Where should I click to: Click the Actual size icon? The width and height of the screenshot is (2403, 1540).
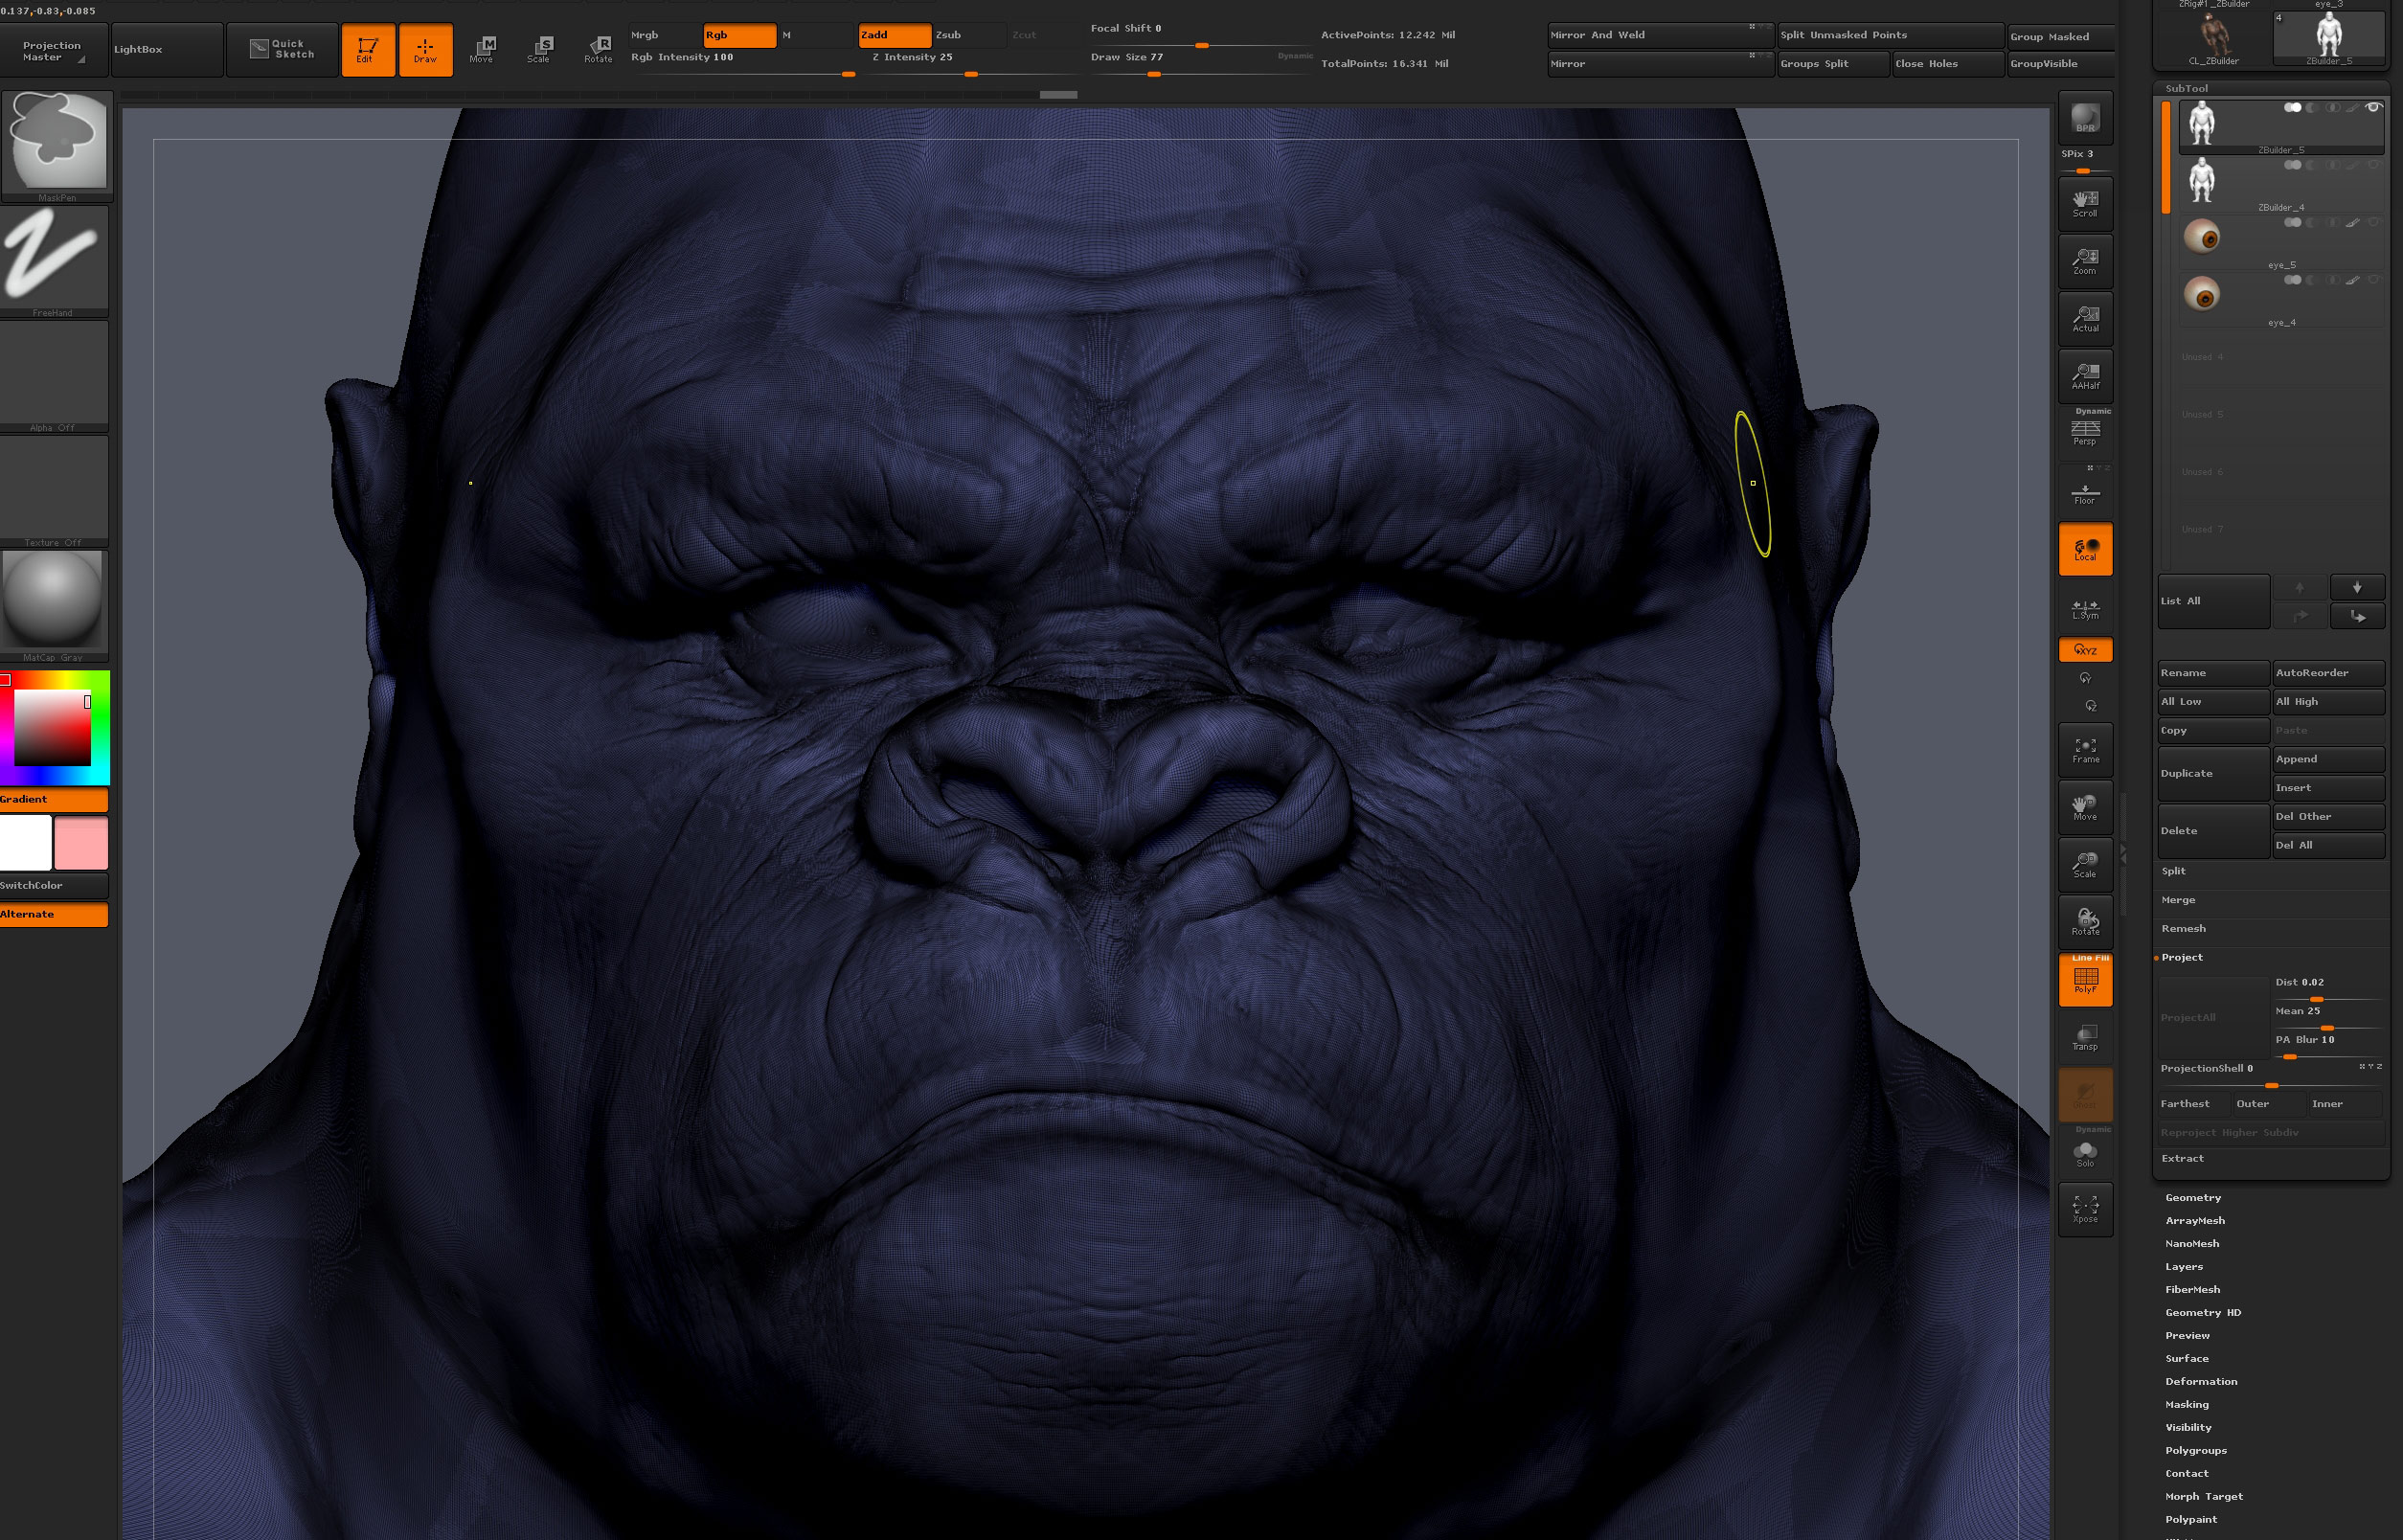(x=2085, y=318)
